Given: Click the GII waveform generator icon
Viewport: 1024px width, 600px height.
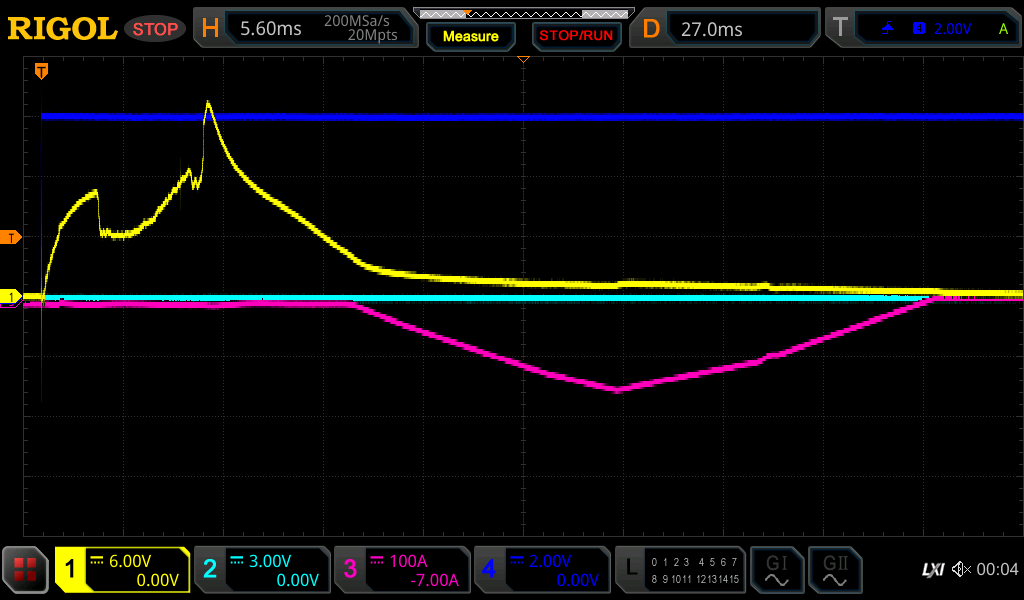Looking at the screenshot, I should pos(835,570).
